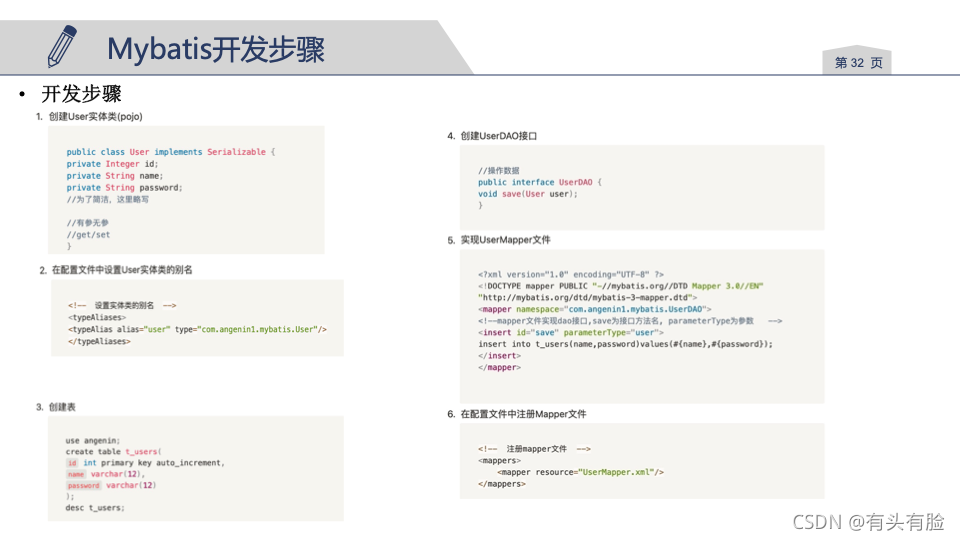Screen dimensions: 960x540
Task: Click step heading '在配置文件中注册Mapper文件'
Action: coord(523,414)
